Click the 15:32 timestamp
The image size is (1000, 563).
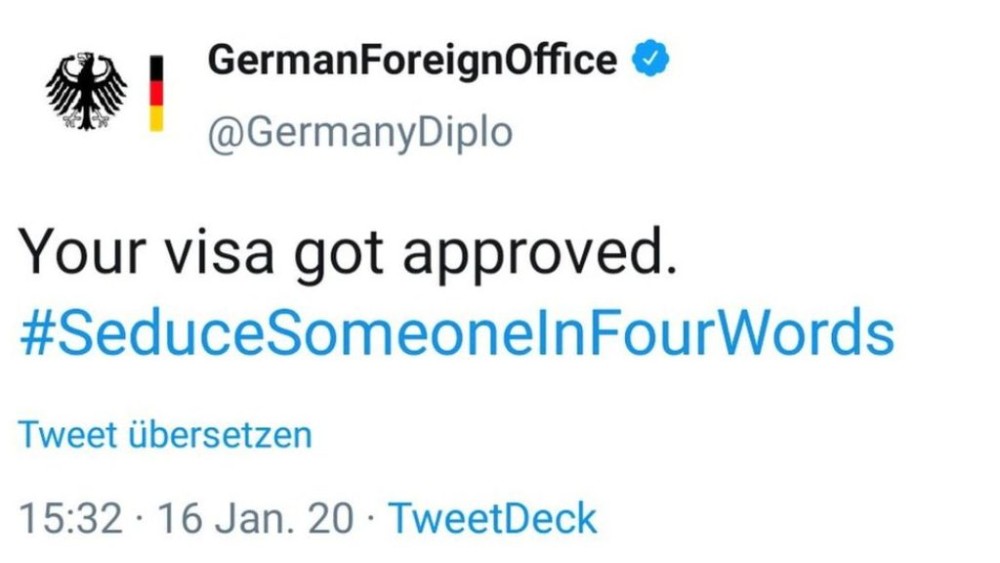70,518
